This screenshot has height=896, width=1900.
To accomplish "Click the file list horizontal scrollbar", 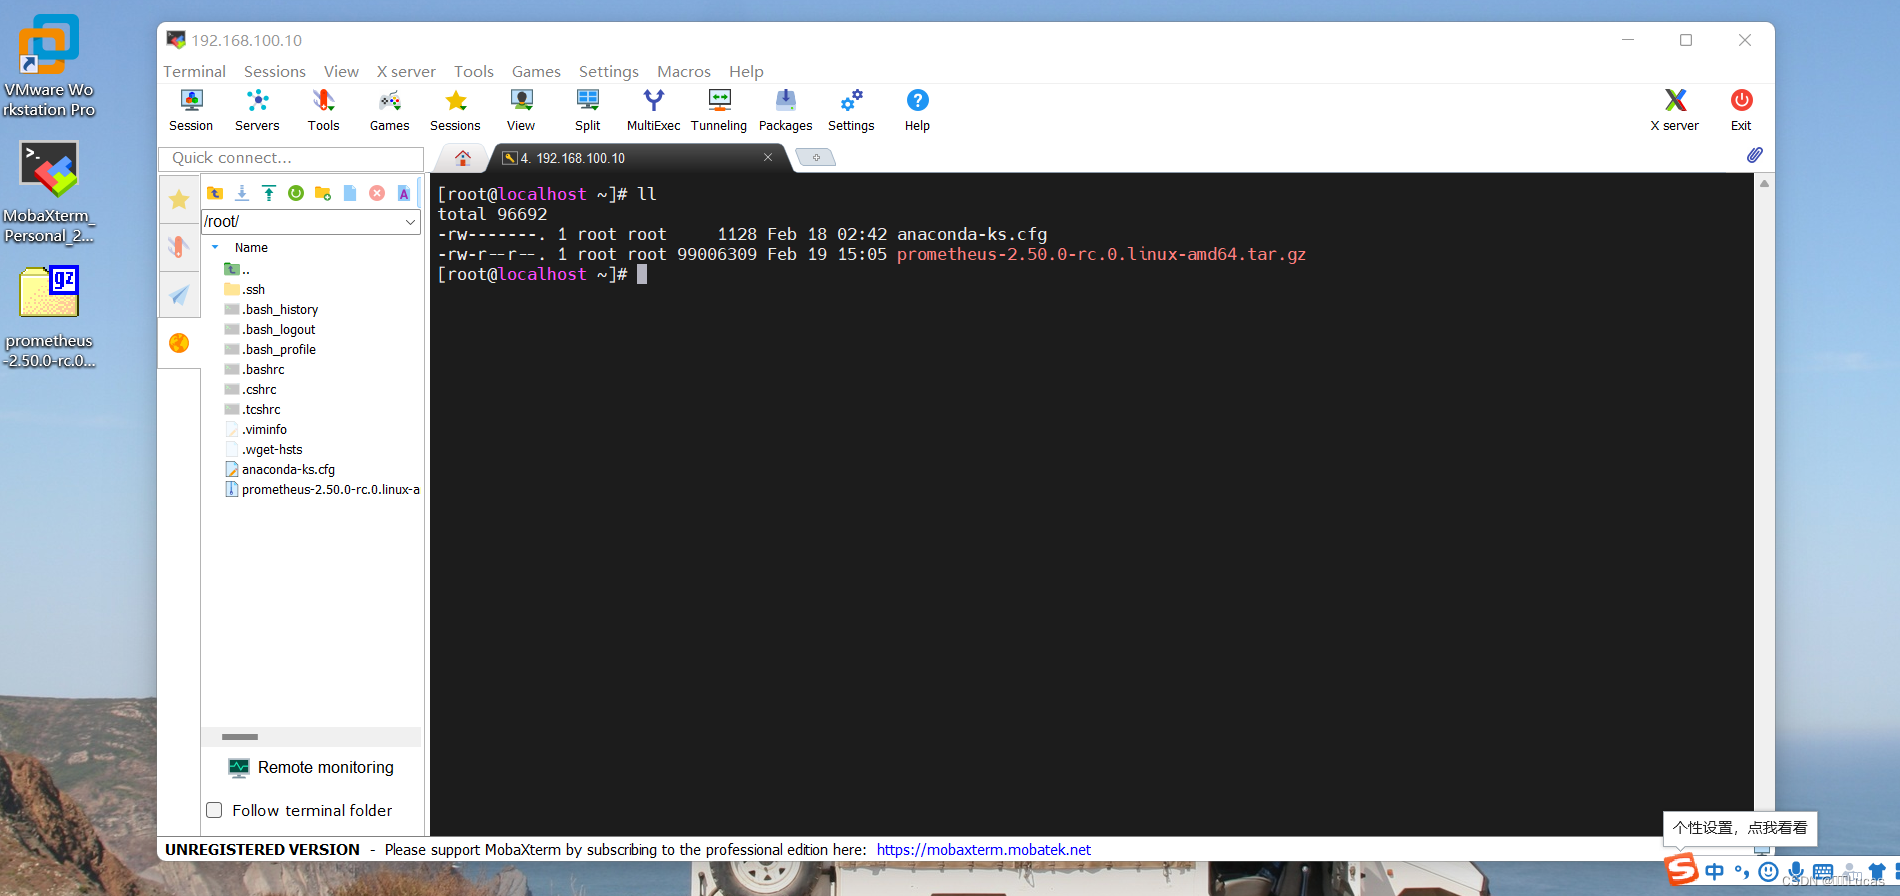I will click(240, 737).
